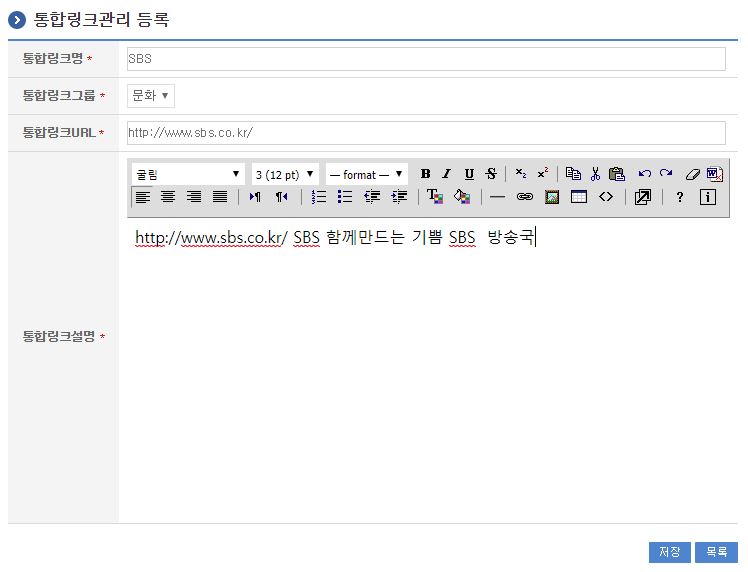
Task: Insert a table in the editor
Action: pos(578,197)
